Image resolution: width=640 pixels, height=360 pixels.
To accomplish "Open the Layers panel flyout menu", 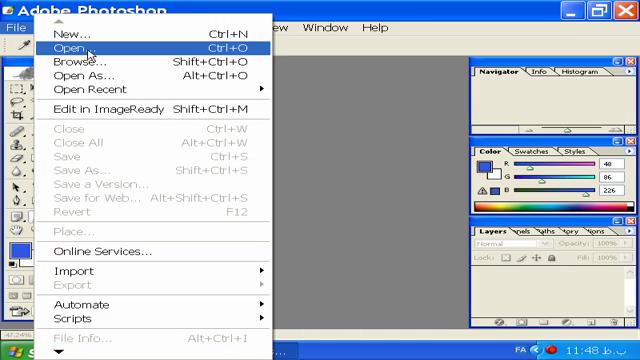I will point(629,231).
